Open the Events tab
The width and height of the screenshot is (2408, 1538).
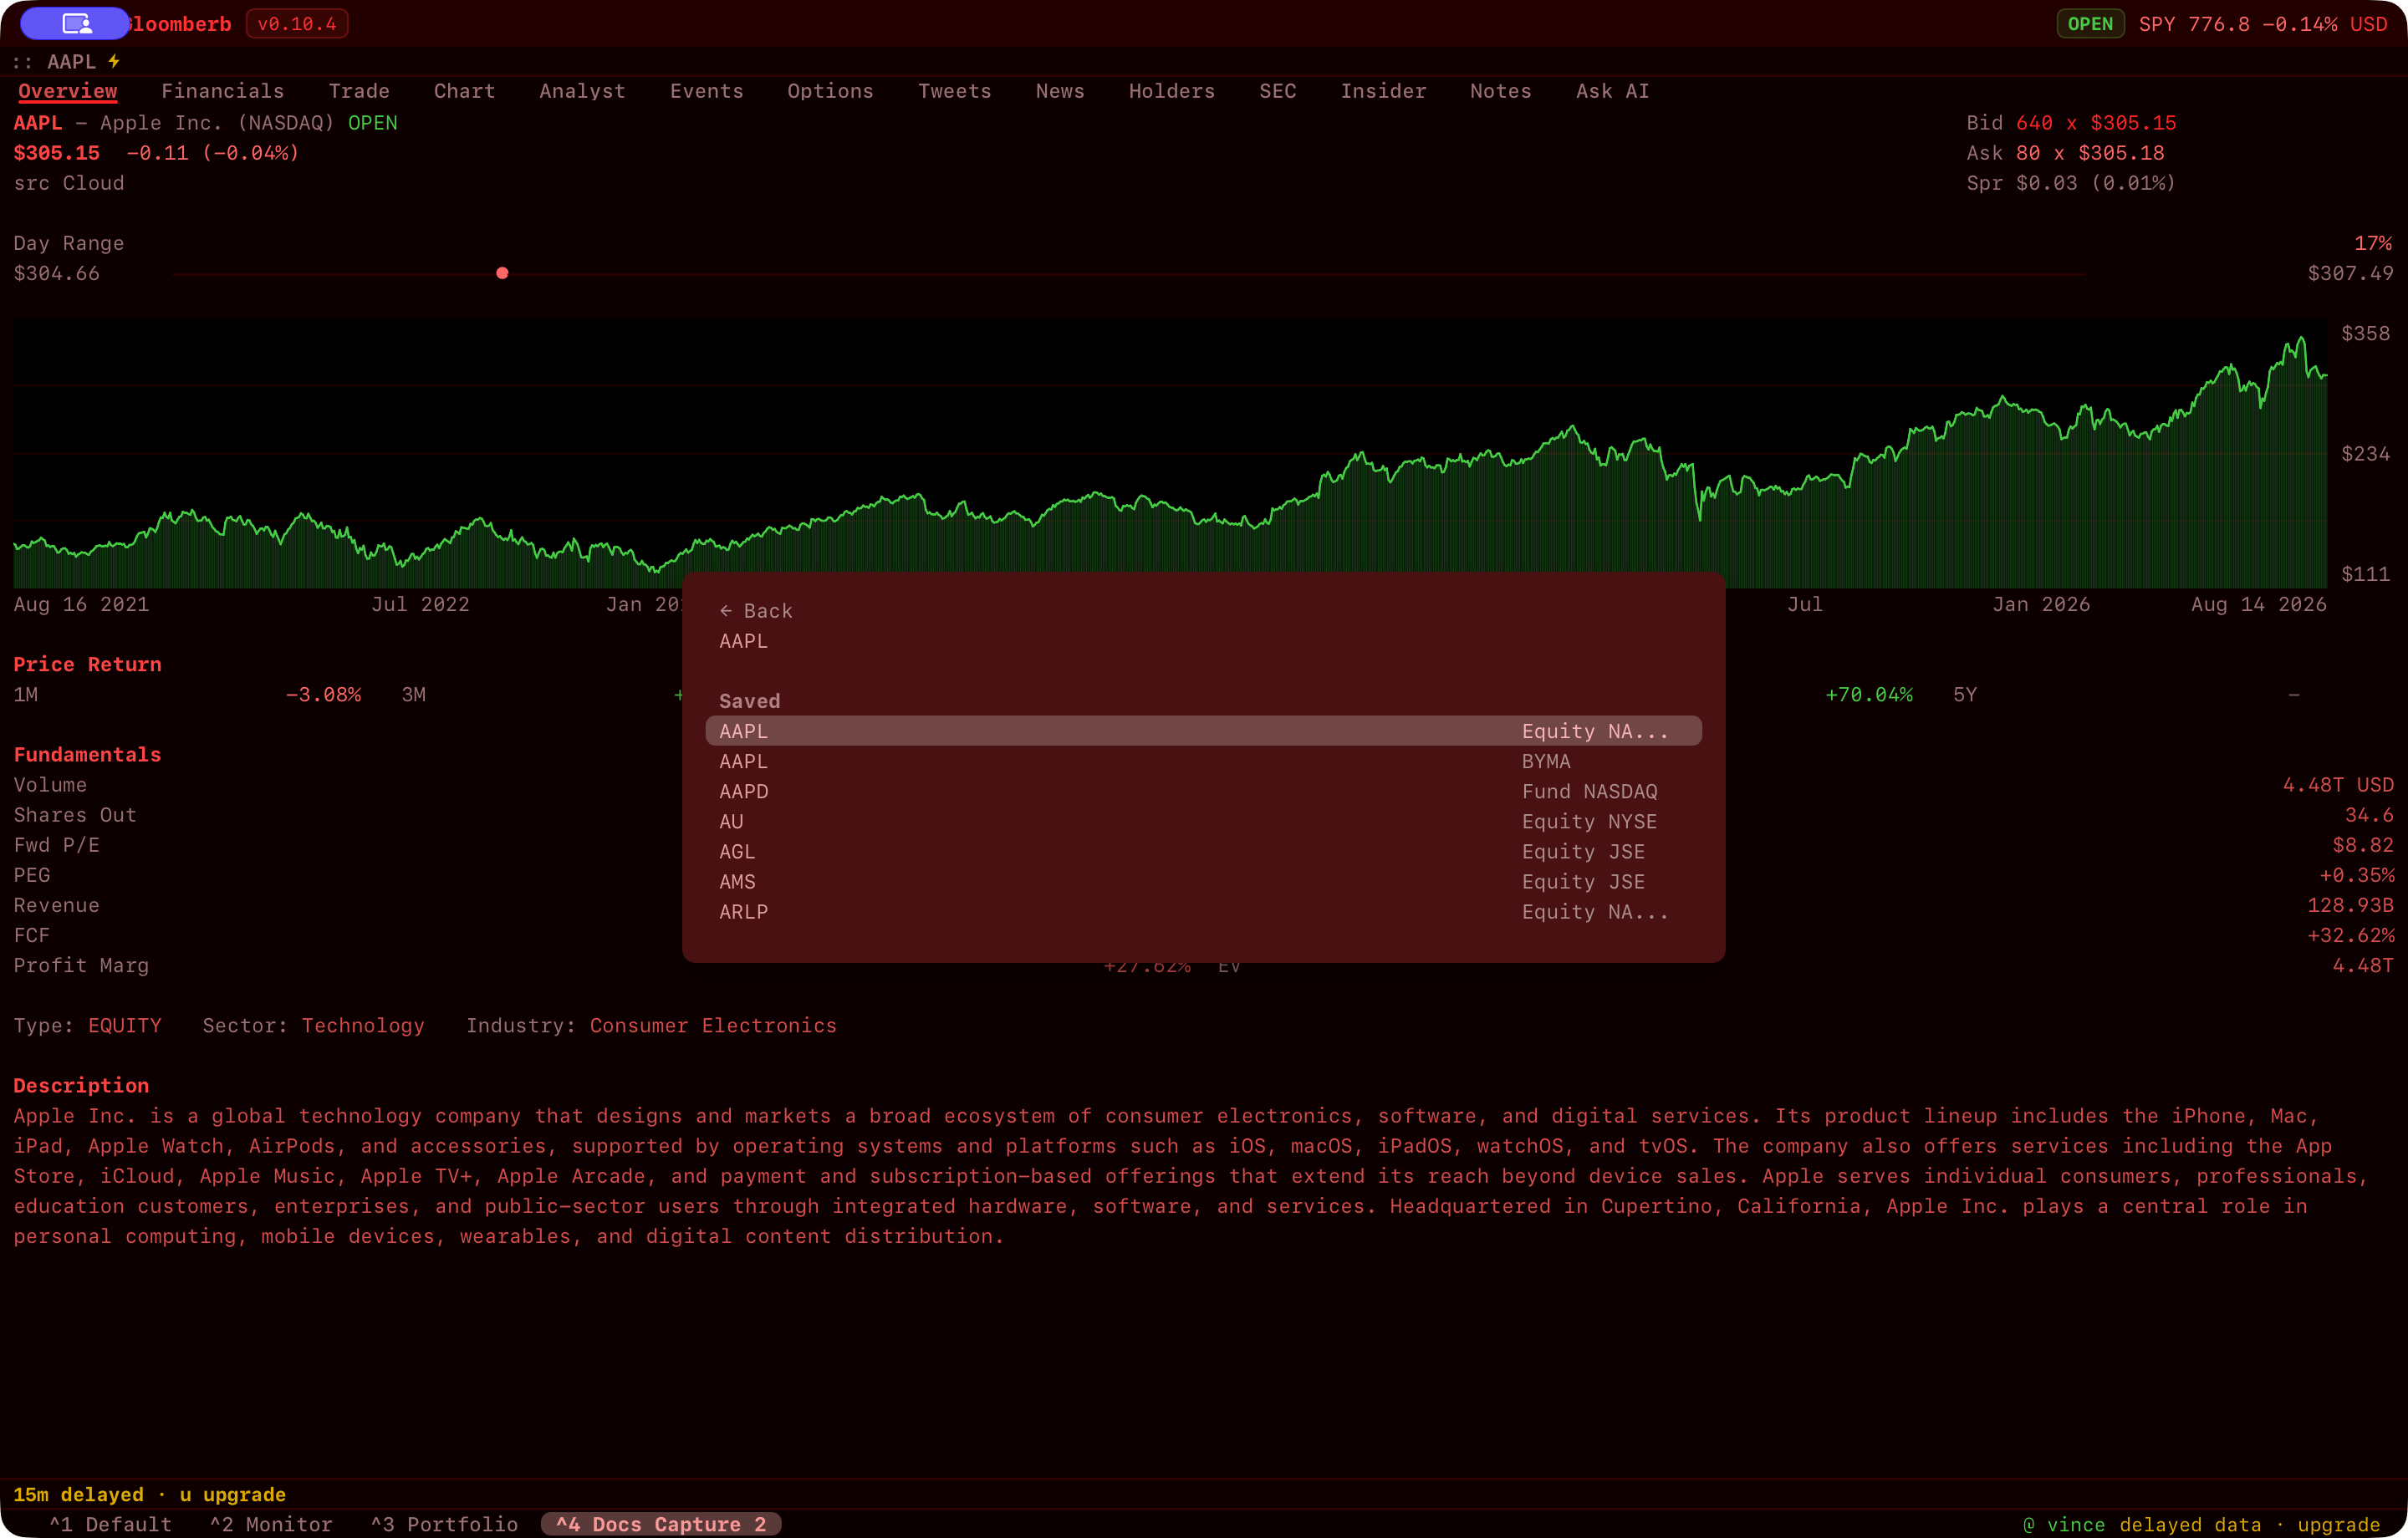tap(706, 91)
